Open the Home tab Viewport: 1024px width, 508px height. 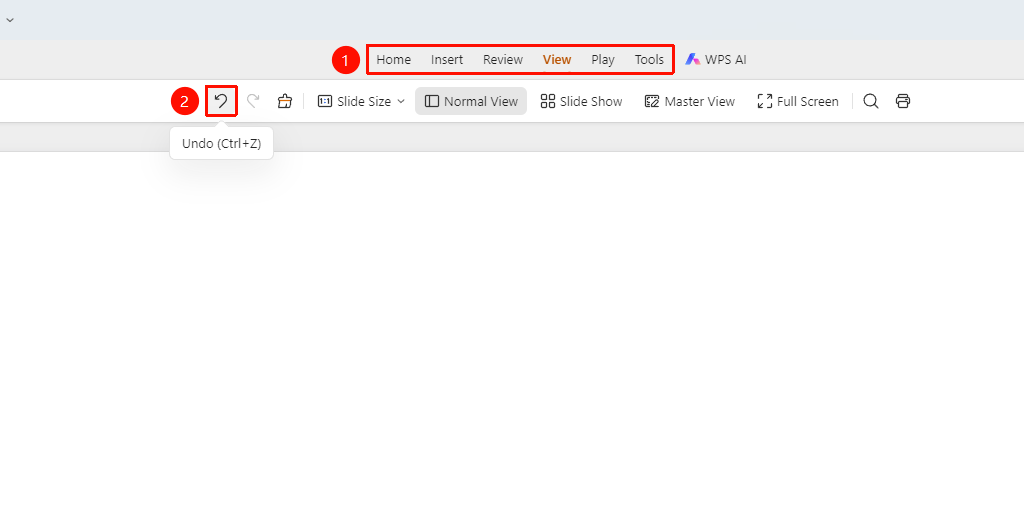pyautogui.click(x=394, y=60)
